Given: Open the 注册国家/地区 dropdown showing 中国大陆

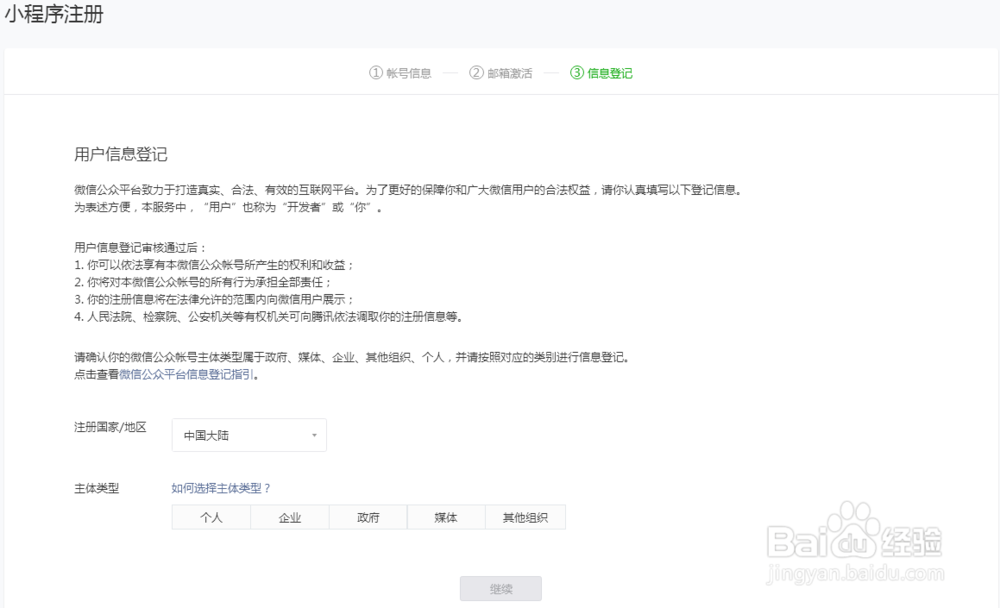Looking at the screenshot, I should point(249,435).
